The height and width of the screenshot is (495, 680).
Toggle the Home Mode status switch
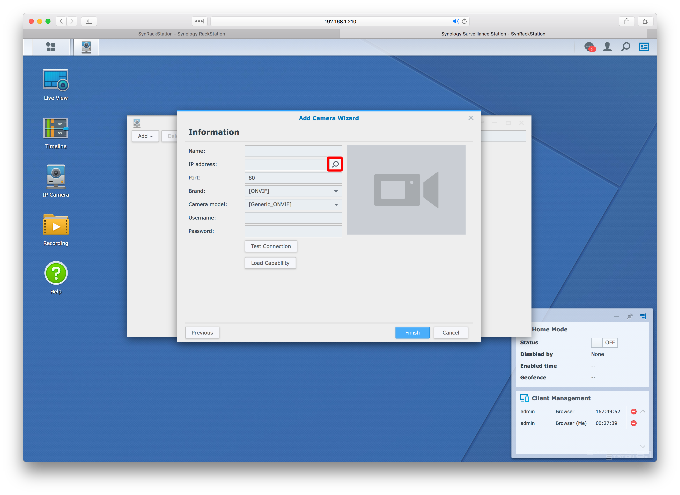tap(606, 342)
